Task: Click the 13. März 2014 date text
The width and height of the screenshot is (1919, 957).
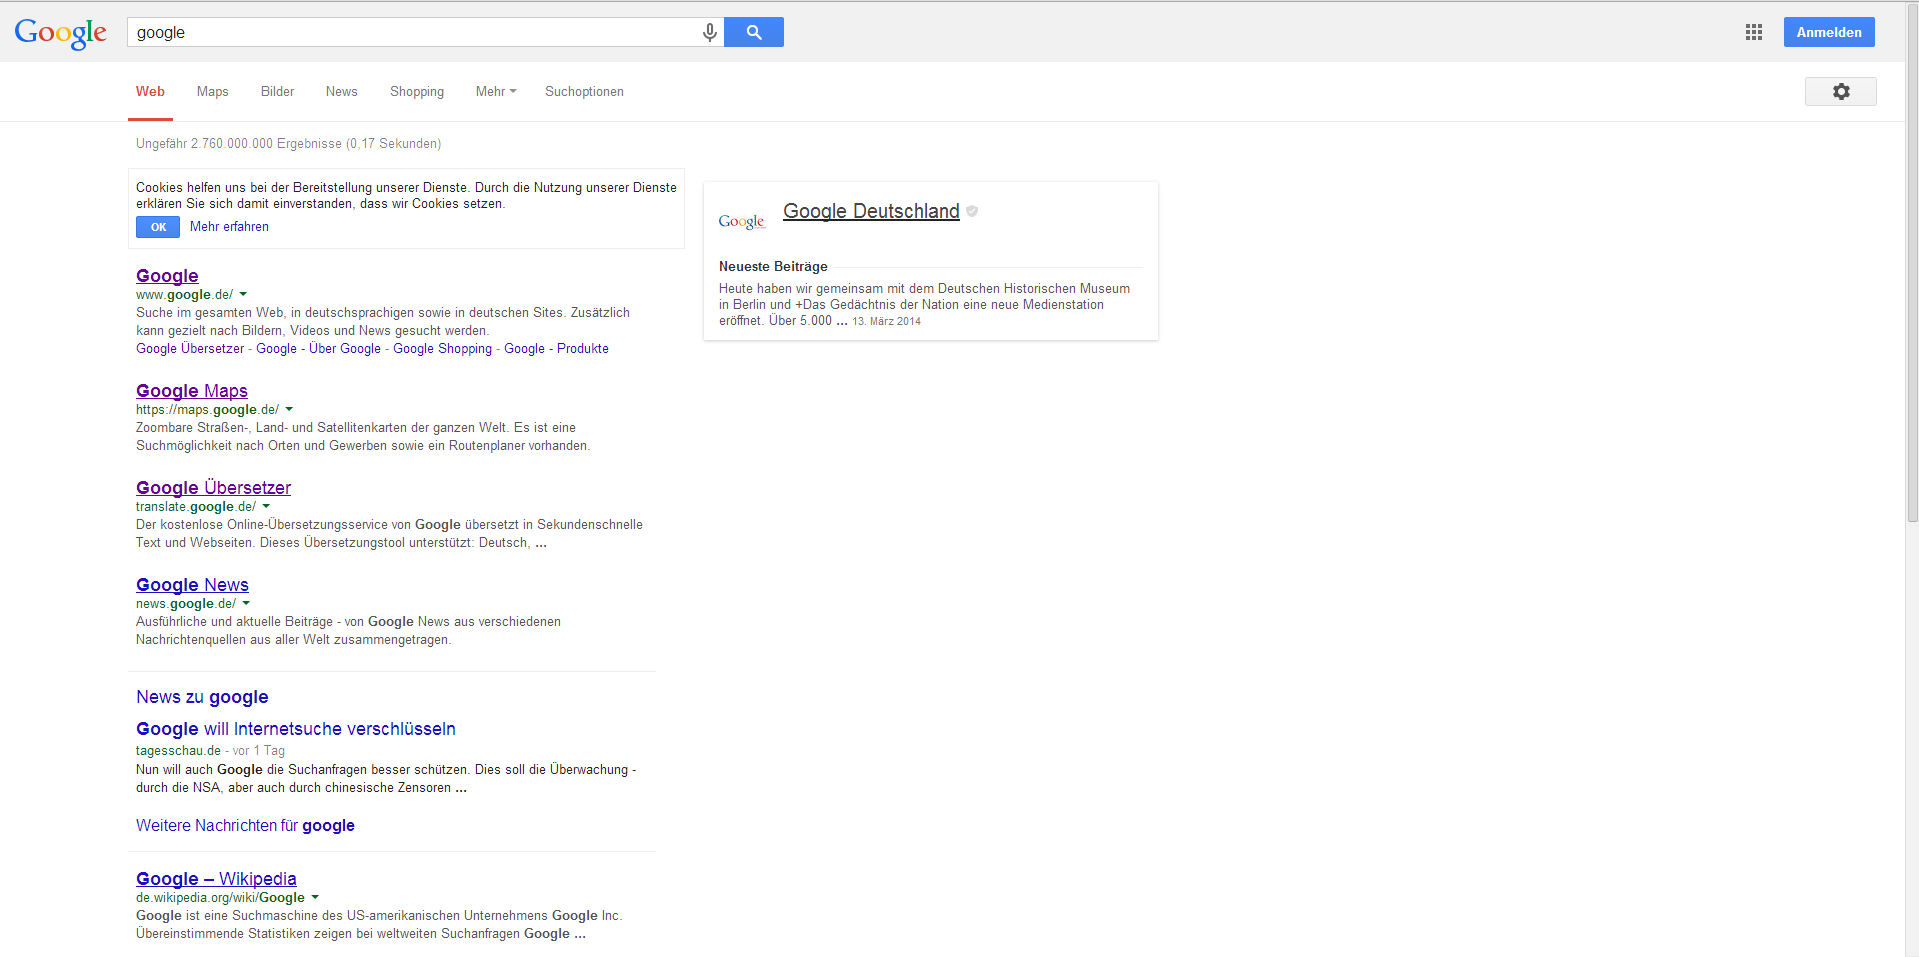Action: click(886, 322)
